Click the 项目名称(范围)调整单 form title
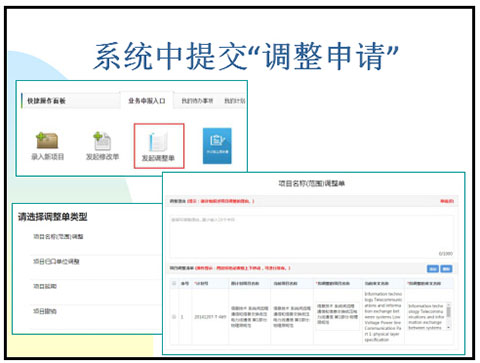 [312, 183]
